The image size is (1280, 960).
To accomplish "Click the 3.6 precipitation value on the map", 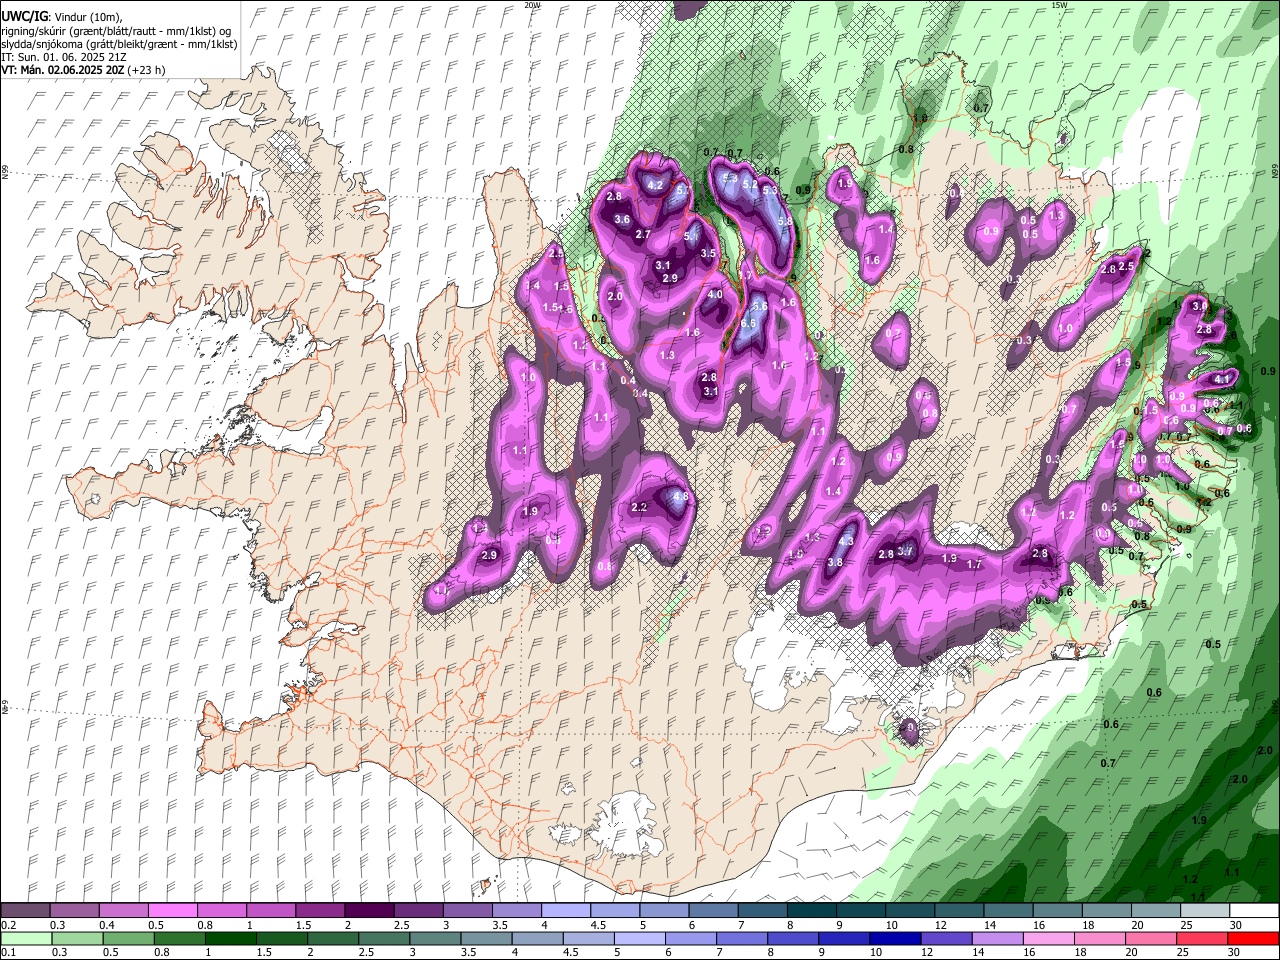I will point(622,220).
